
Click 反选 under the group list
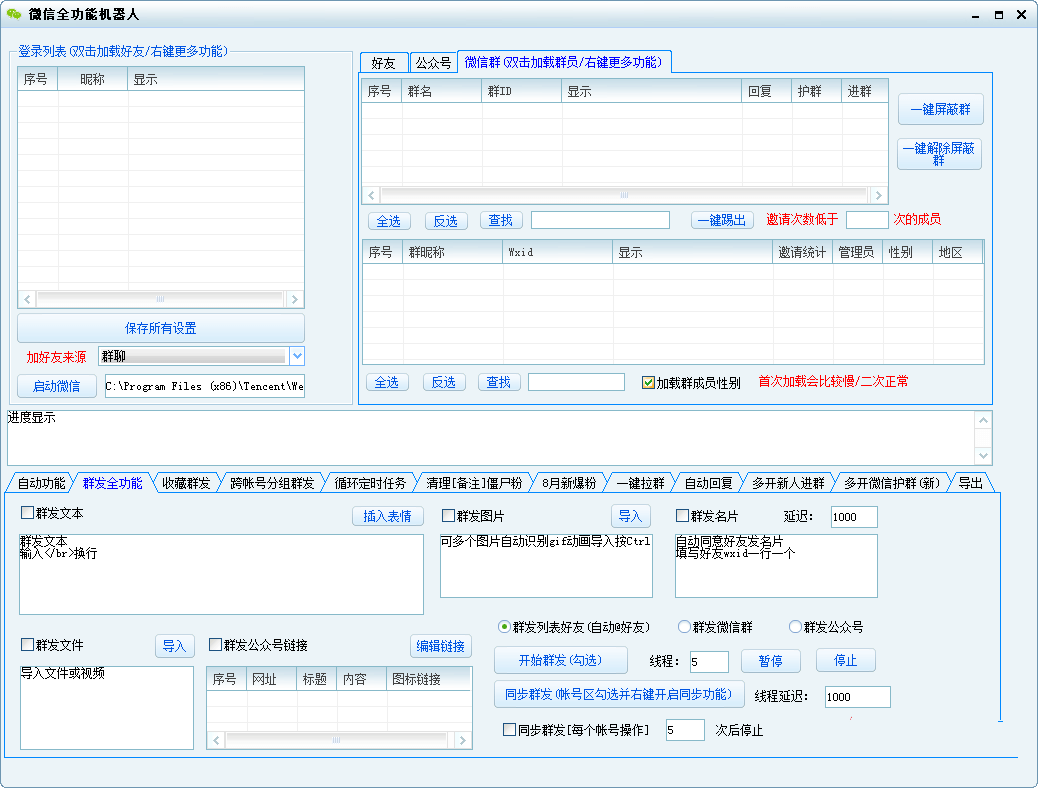pyautogui.click(x=446, y=221)
